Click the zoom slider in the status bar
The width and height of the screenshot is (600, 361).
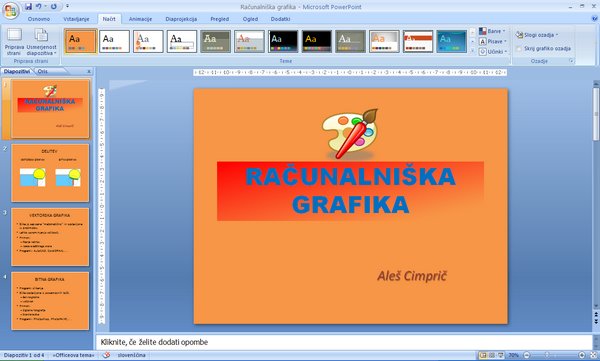554,355
